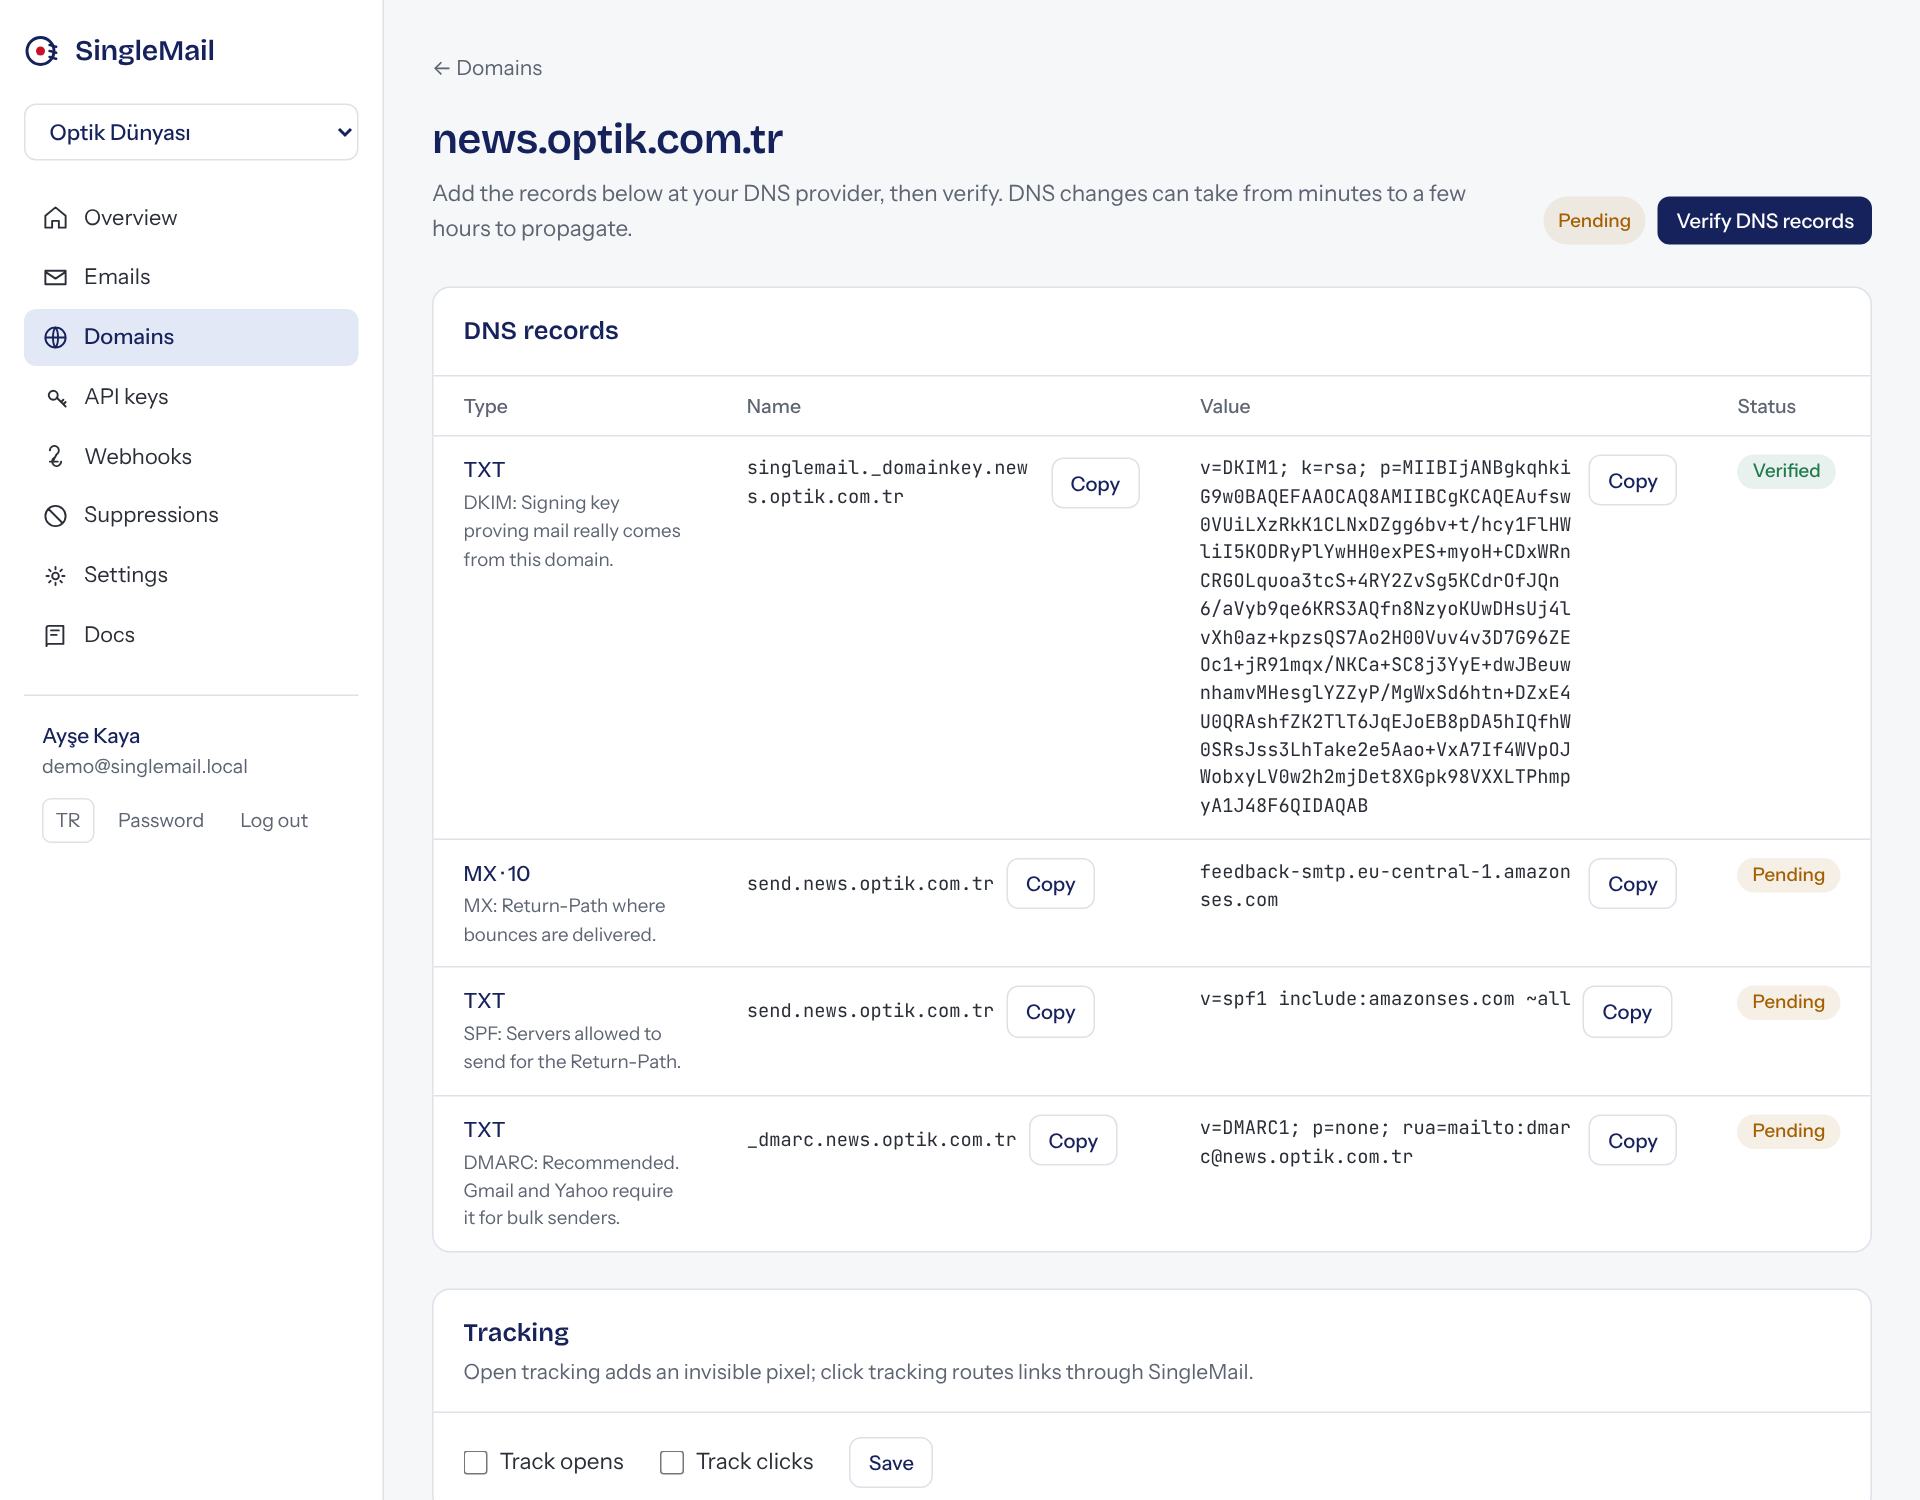The image size is (1920, 1500).
Task: Click the news.optik.com.tr page heading
Action: [607, 139]
